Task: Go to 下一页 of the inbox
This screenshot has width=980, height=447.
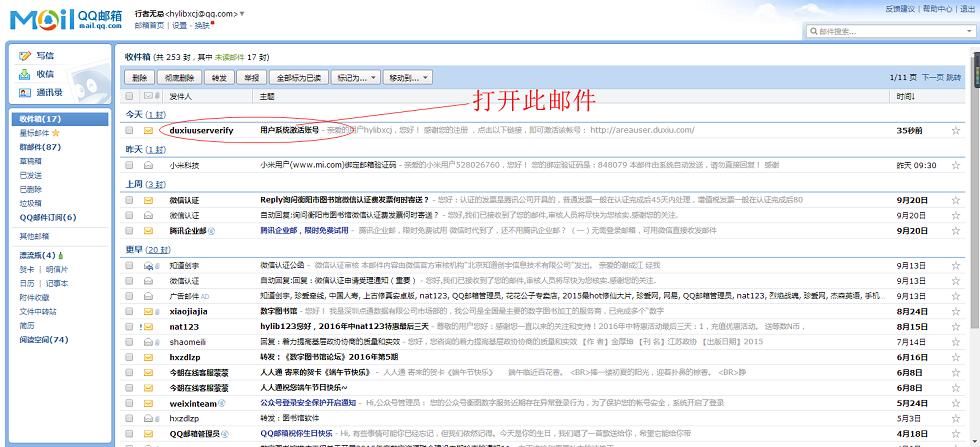Action: [x=932, y=78]
